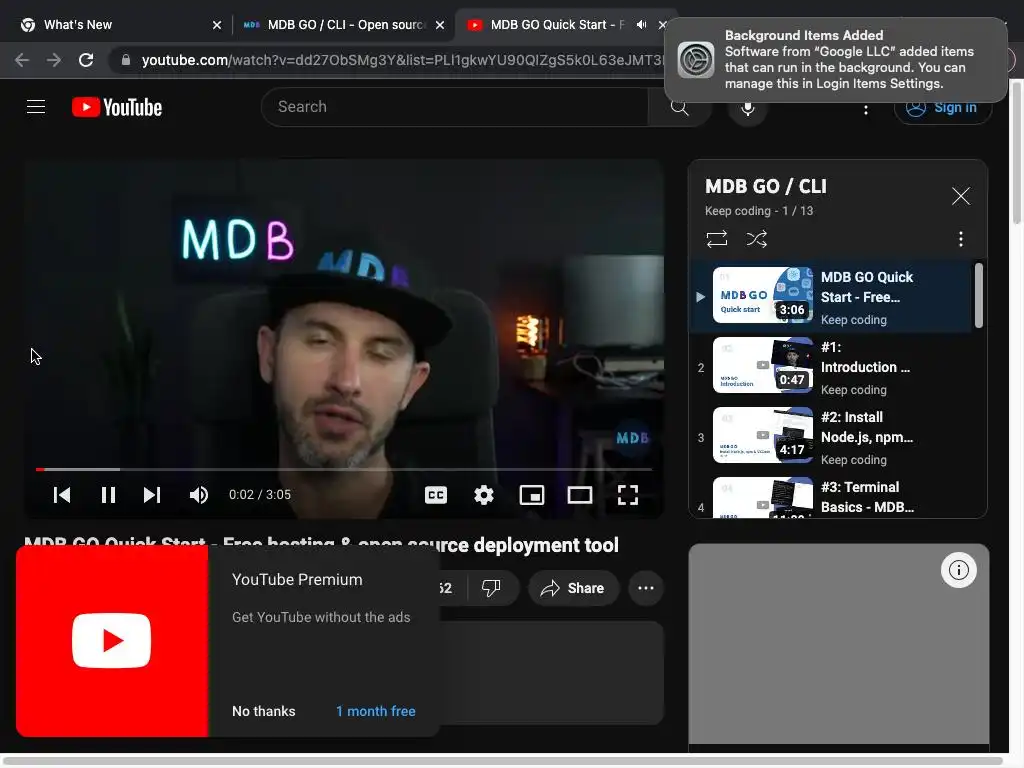Image resolution: width=1024 pixels, height=768 pixels.
Task: Go forward in browser history
Action: click(x=54, y=60)
